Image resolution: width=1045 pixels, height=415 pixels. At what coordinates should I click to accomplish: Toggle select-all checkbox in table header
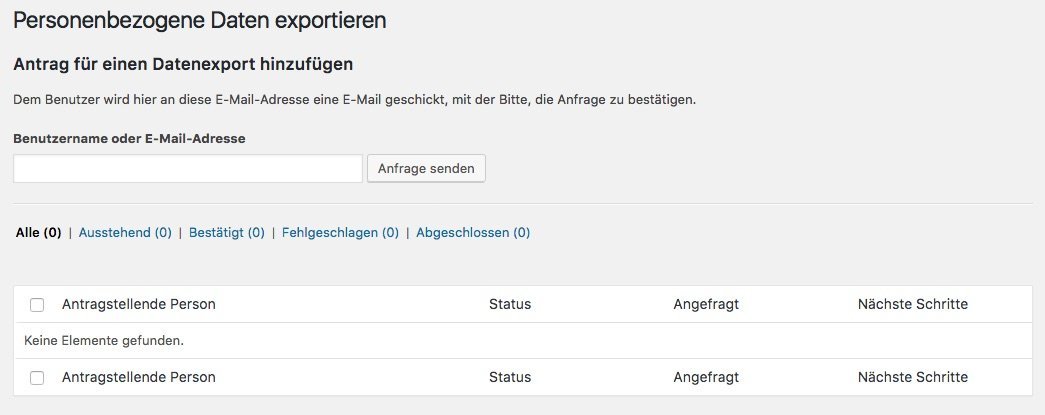37,305
